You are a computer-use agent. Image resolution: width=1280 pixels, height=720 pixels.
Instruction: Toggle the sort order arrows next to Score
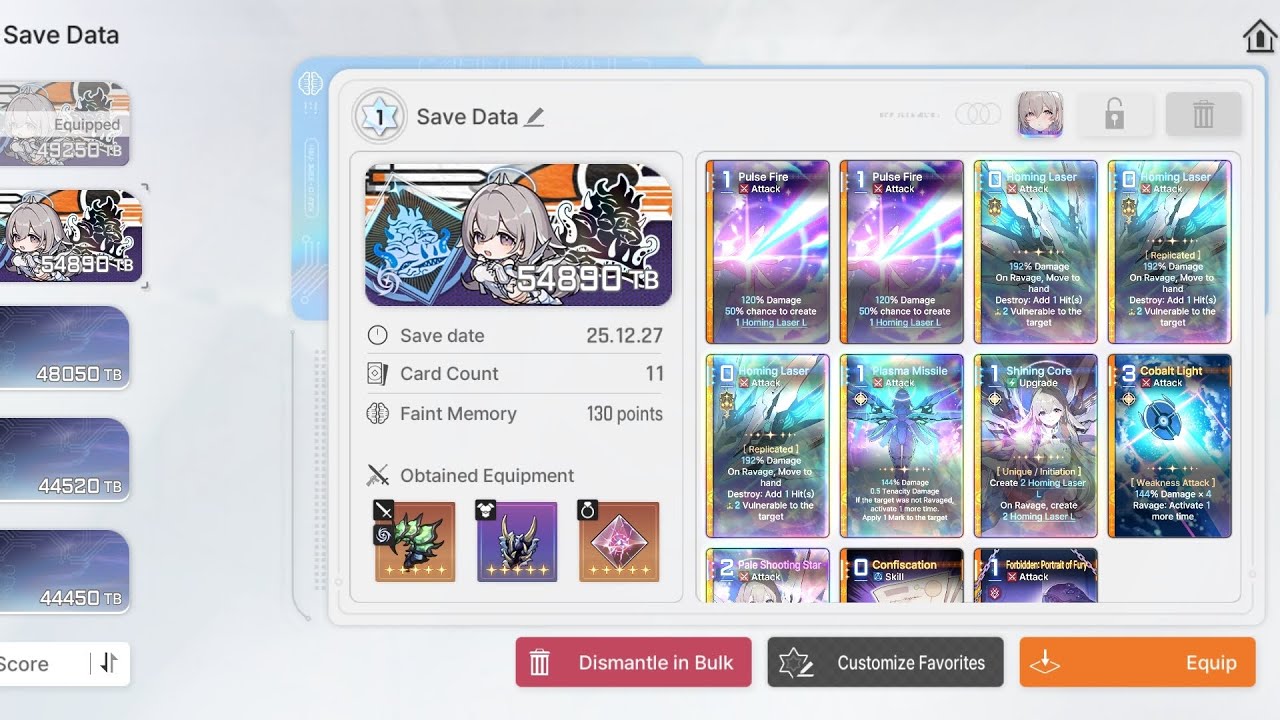(109, 663)
